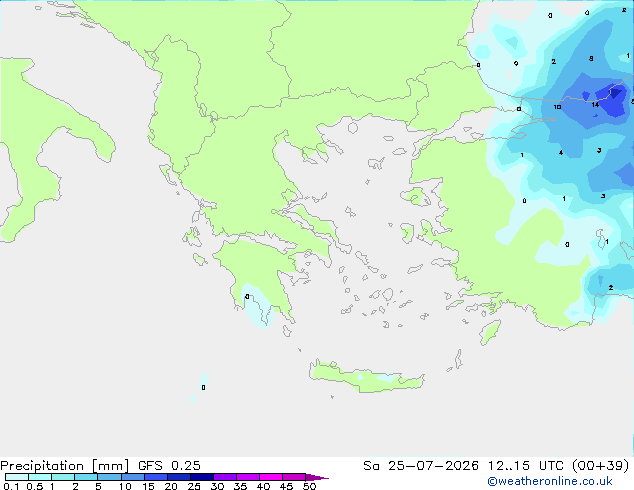Pick the 45–50 mm legend swatch
This screenshot has width=634, height=490.
click(294, 477)
